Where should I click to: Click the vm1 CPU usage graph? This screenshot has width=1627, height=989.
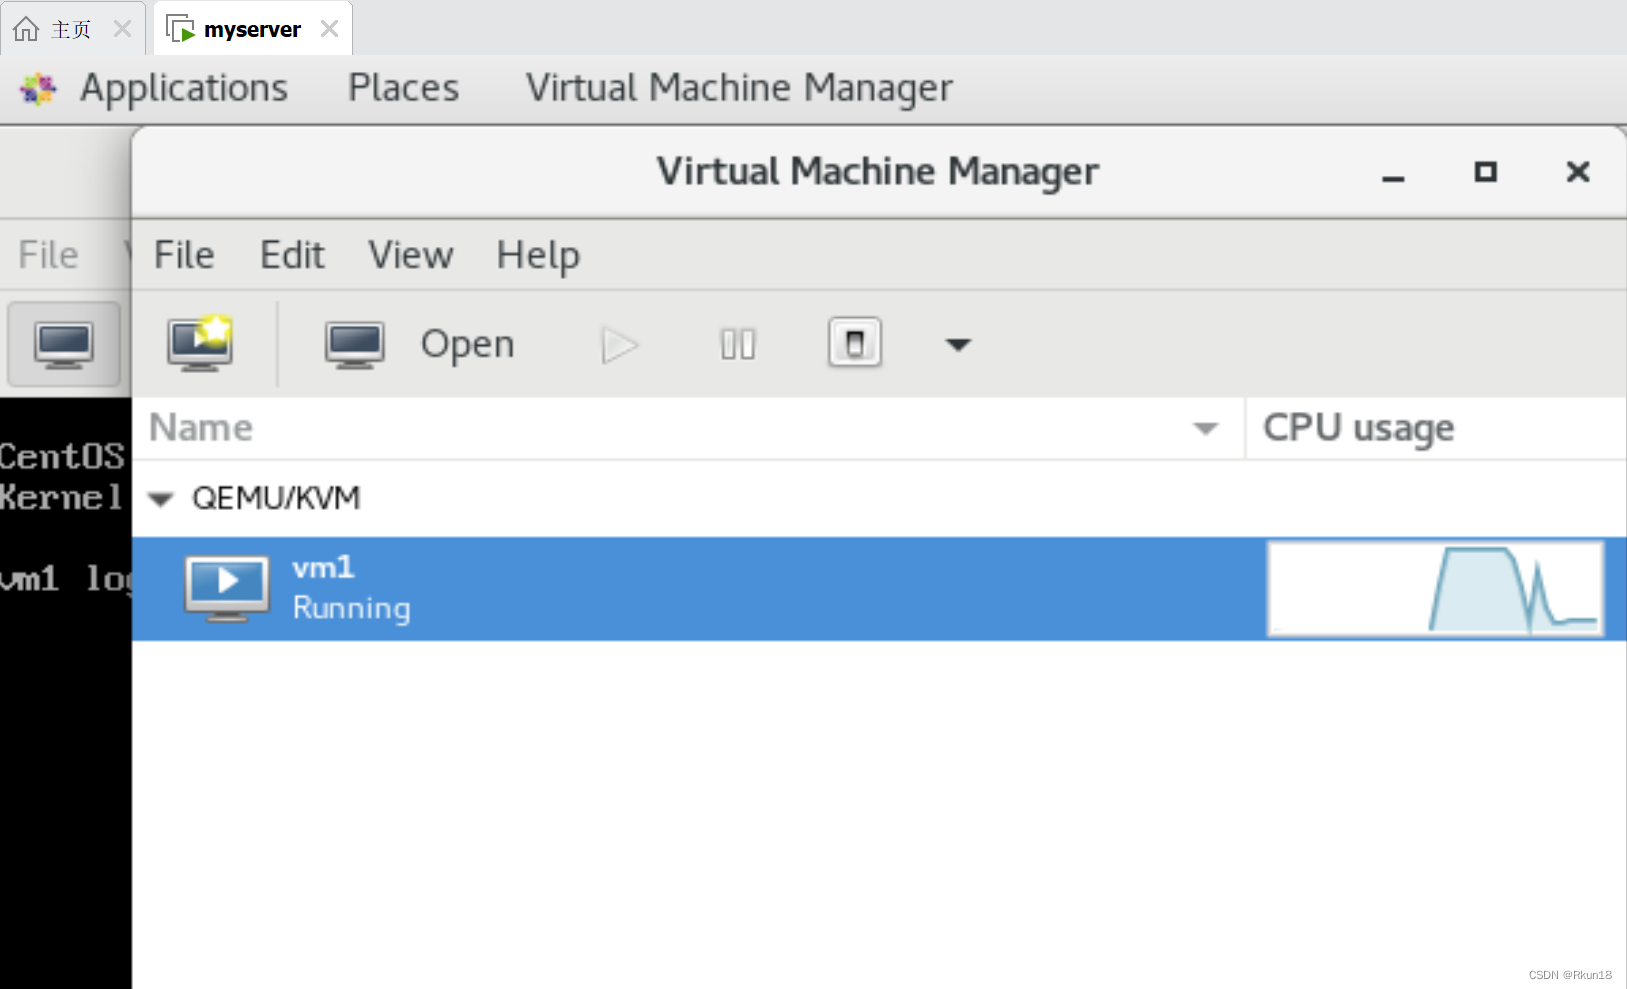(x=1436, y=589)
